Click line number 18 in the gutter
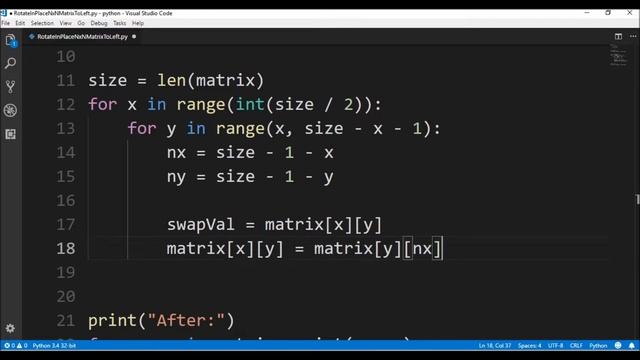Screen dimensions: 640x360 66,249
